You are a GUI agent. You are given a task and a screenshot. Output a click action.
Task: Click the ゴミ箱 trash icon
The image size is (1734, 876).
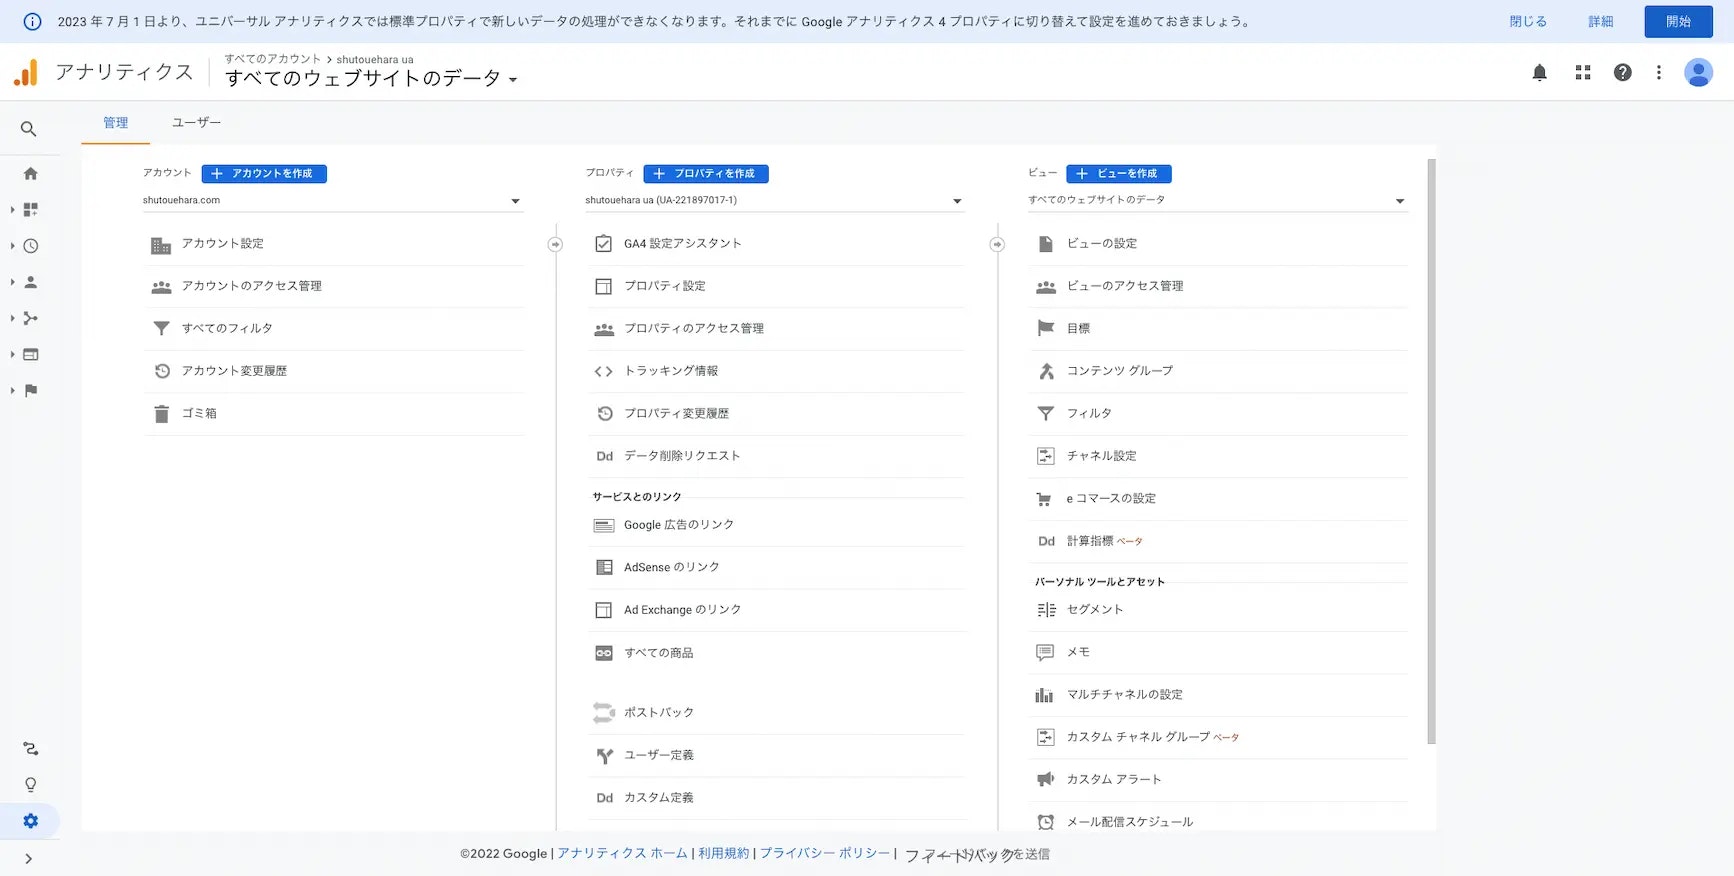pyautogui.click(x=161, y=414)
